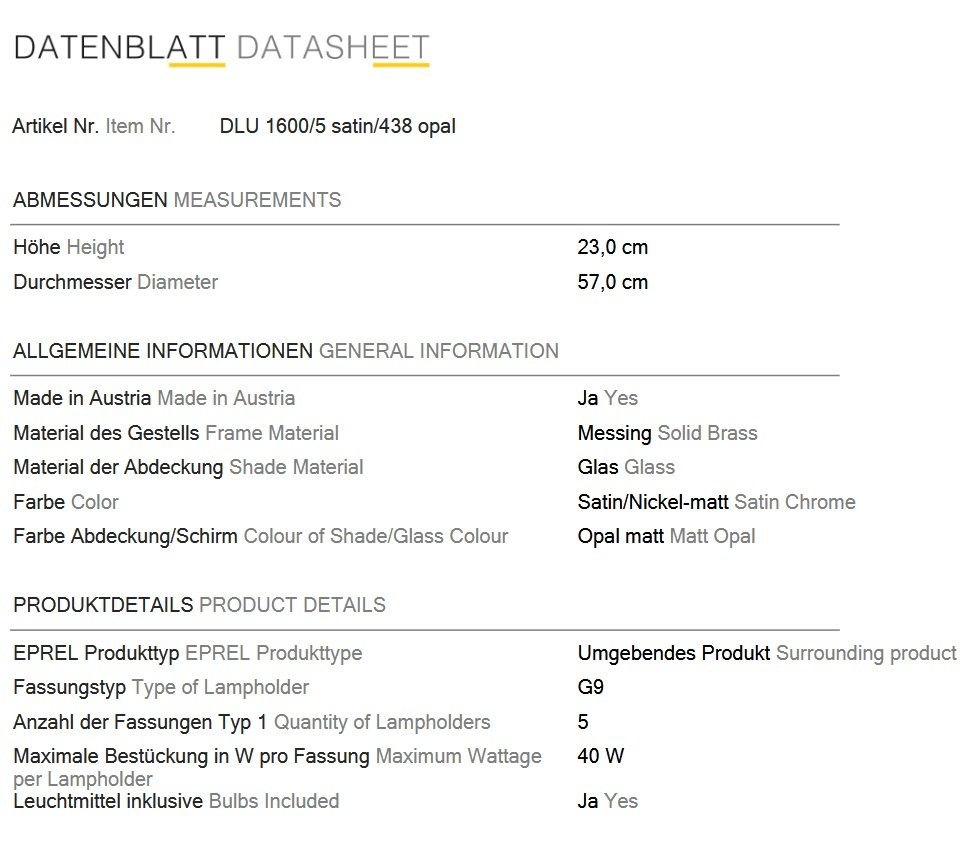Select the Satin/Nickel-matt Satin Chrome value
This screenshot has width=979, height=853.
pyautogui.click(x=717, y=502)
